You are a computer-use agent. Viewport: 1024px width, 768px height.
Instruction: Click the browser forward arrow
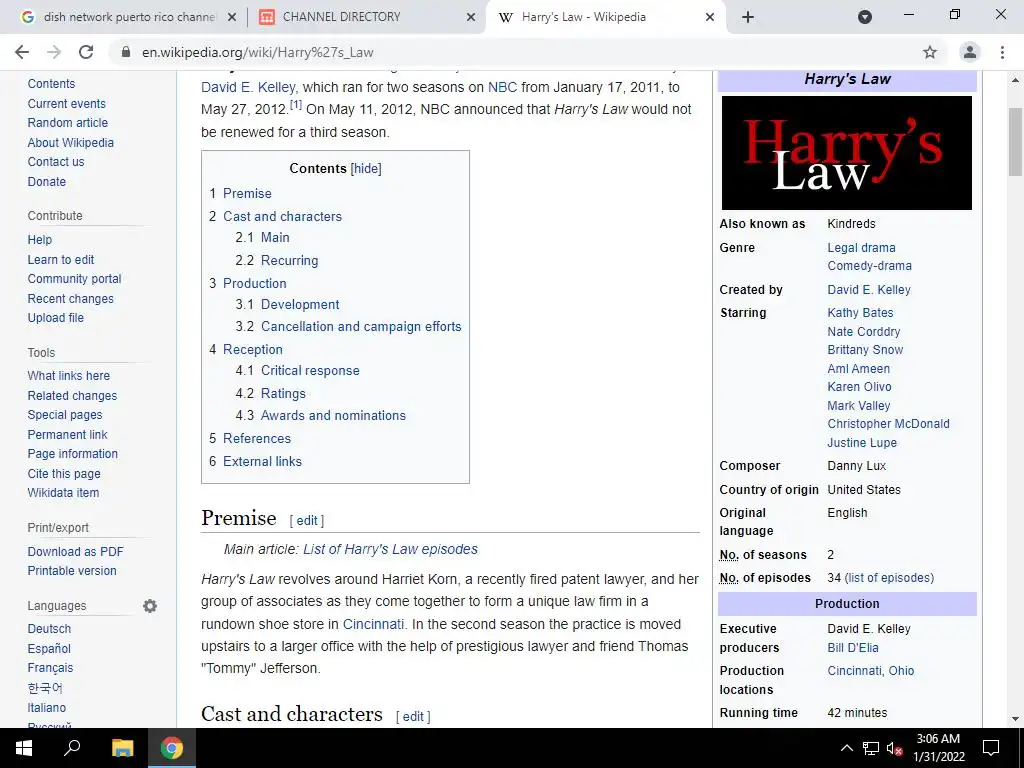coord(54,52)
